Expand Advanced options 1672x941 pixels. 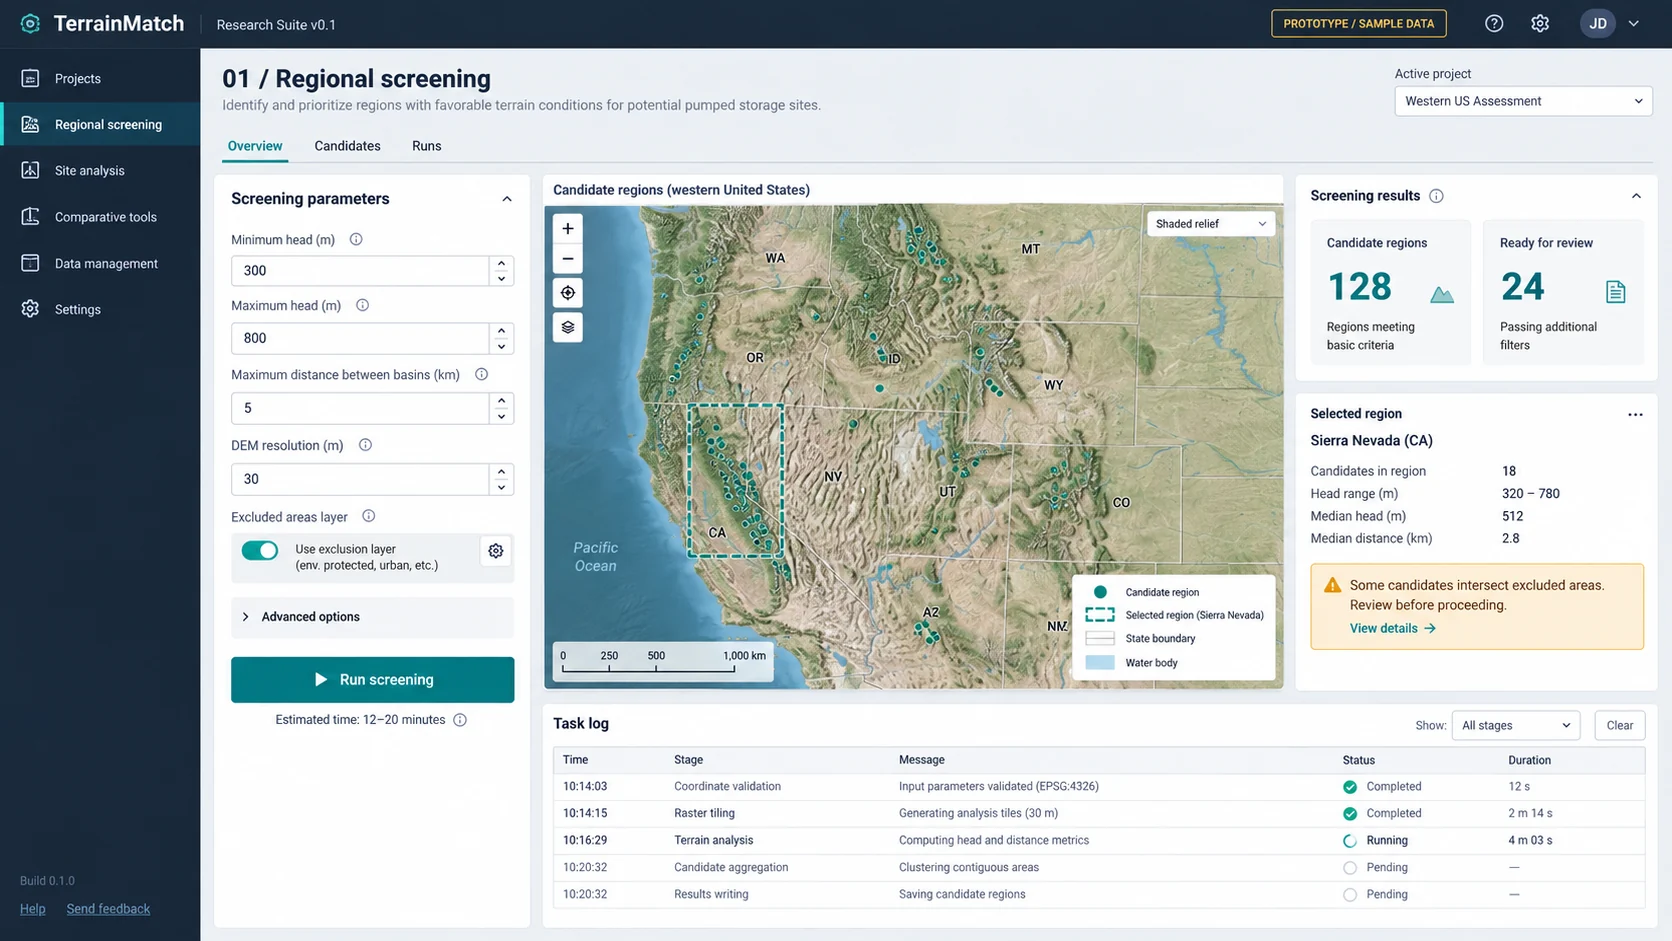point(372,617)
